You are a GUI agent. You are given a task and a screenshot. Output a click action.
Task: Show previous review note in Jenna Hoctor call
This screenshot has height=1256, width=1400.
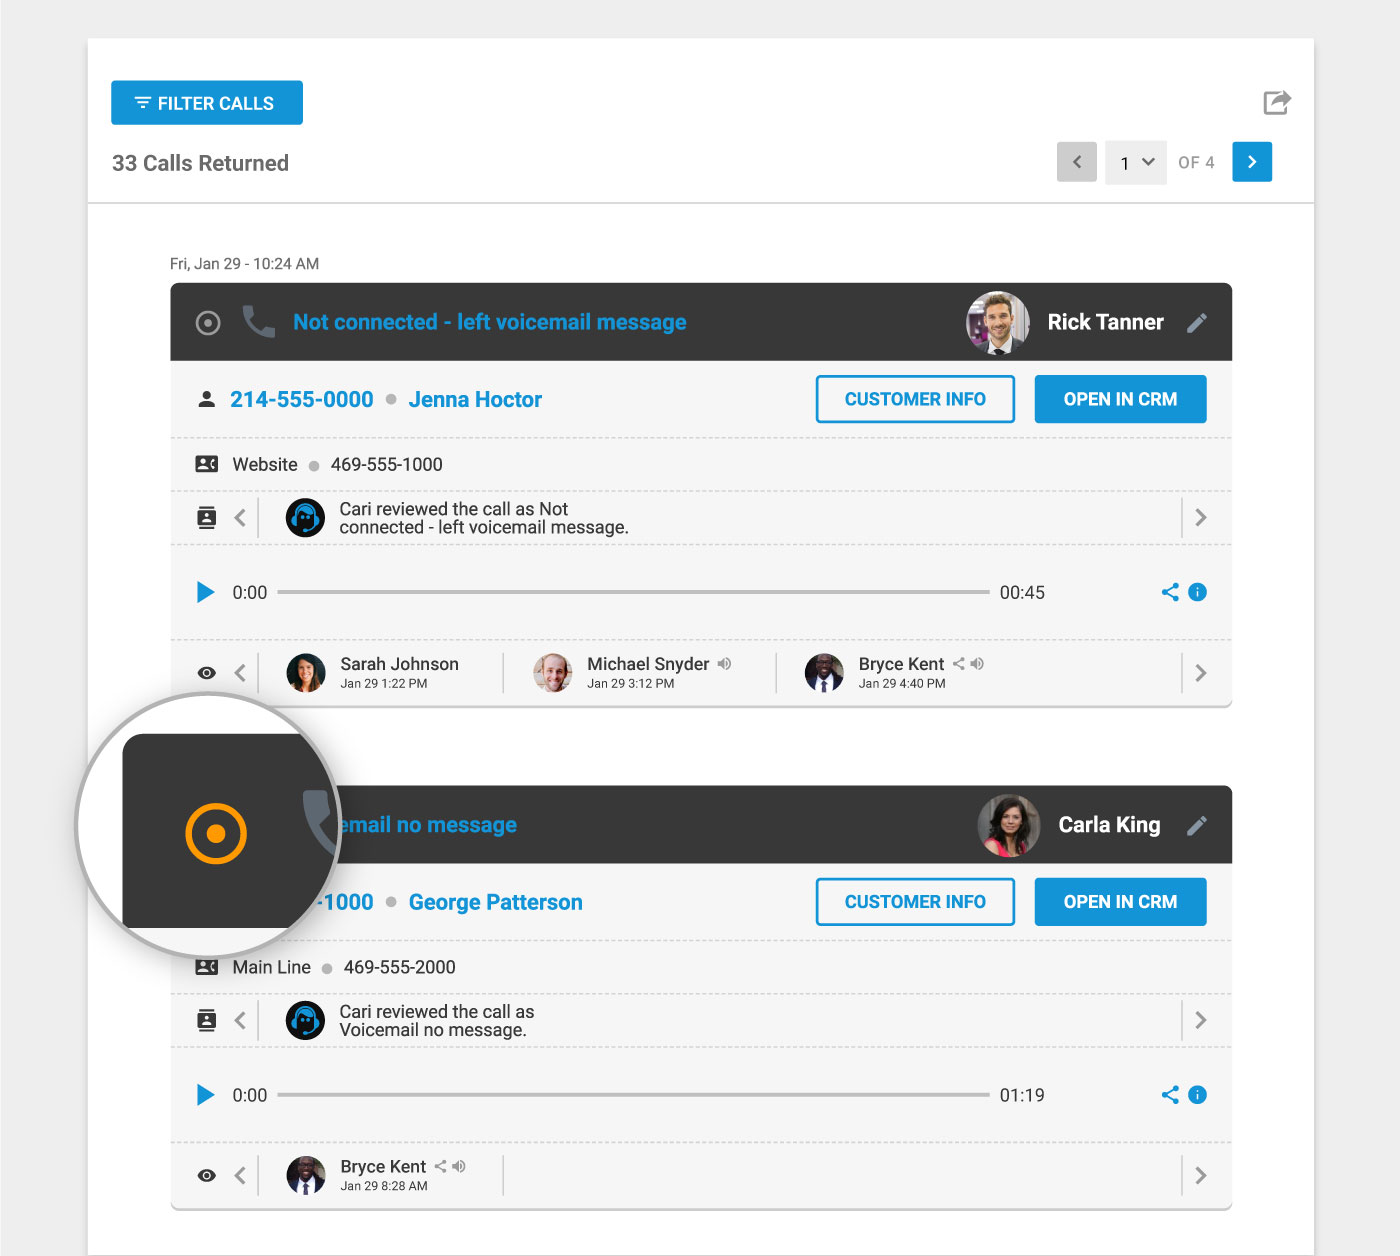point(240,517)
